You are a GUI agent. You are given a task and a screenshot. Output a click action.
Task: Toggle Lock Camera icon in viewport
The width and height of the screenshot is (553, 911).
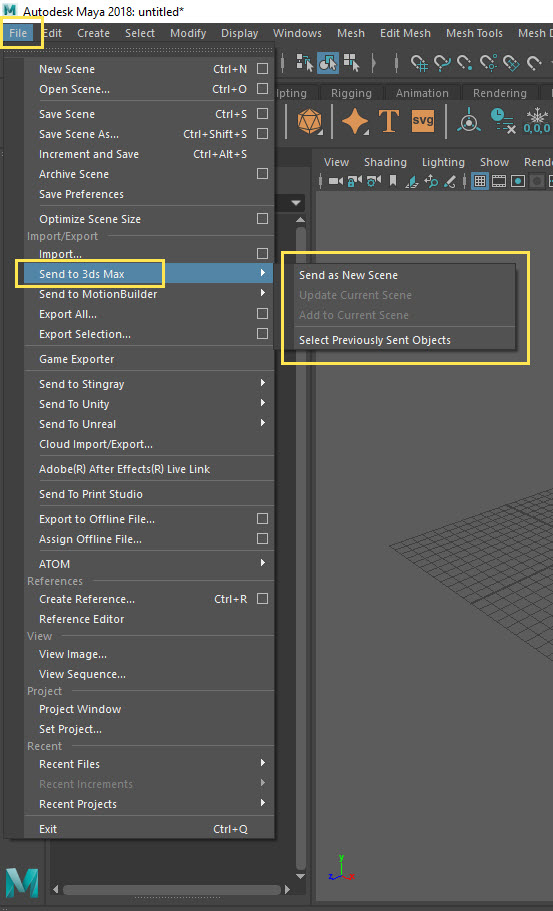point(354,181)
